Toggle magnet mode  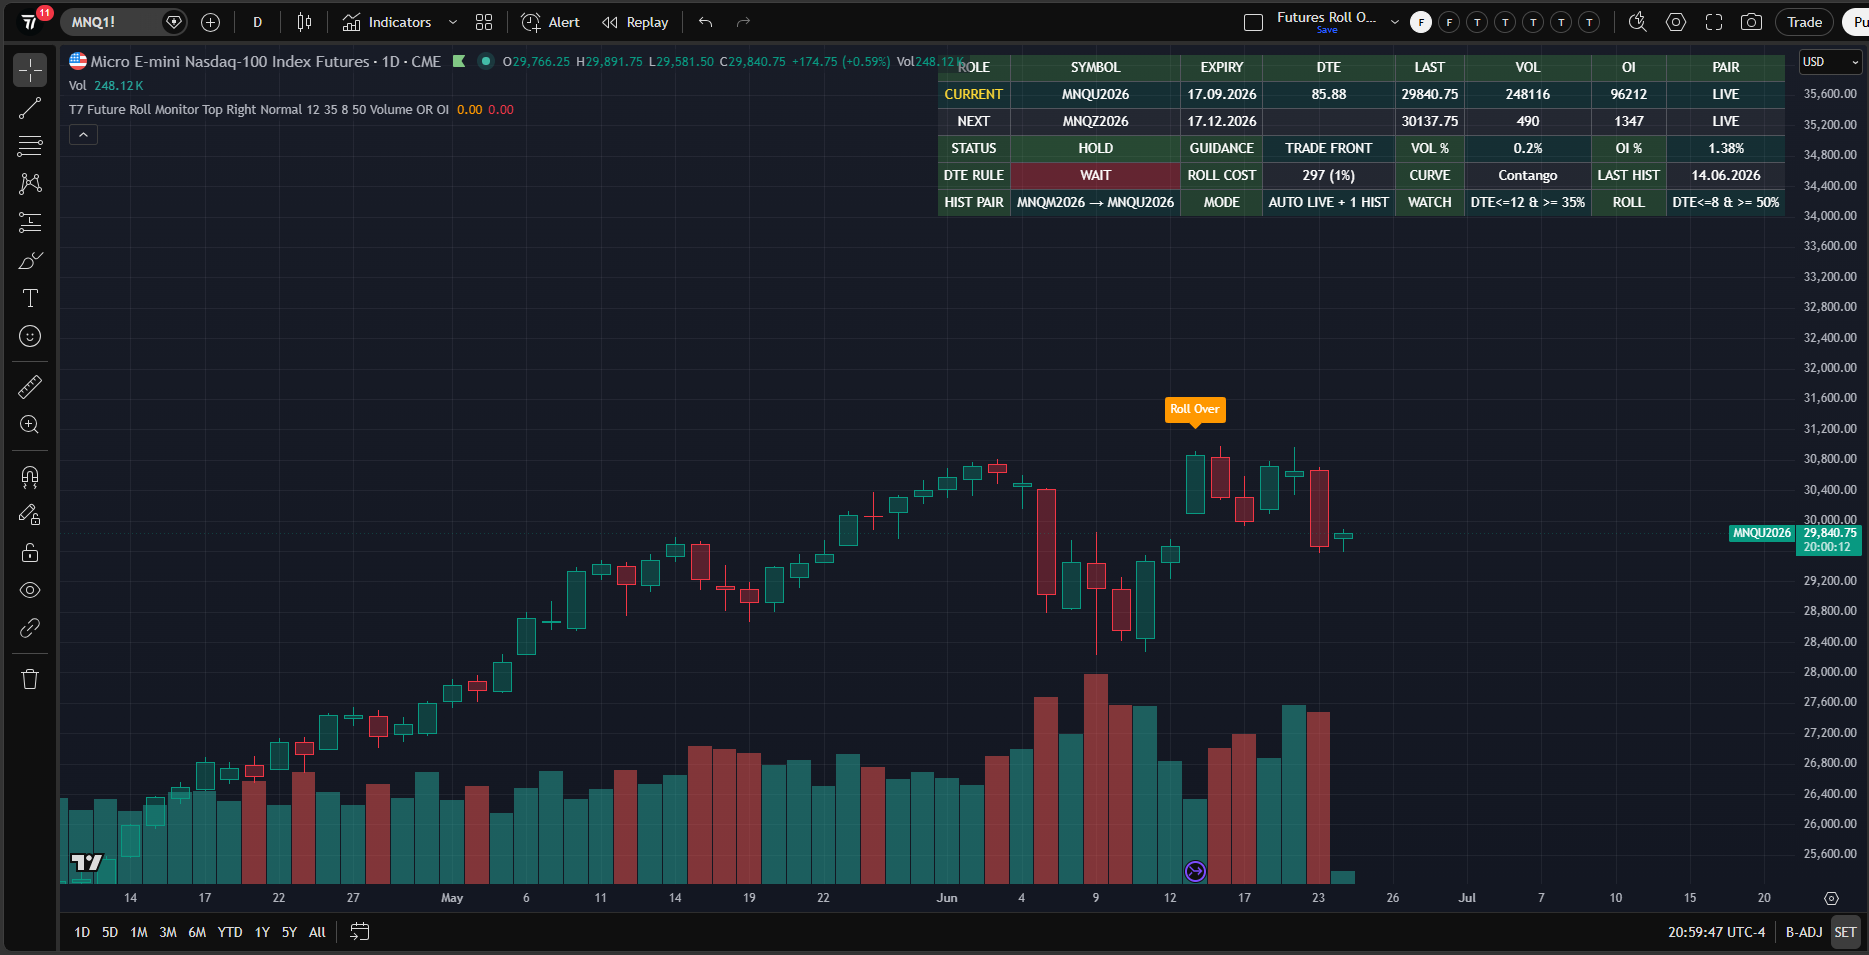tap(30, 476)
